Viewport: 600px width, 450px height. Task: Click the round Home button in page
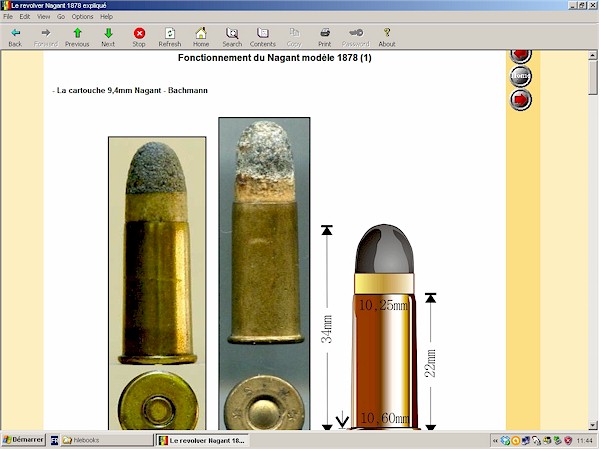[x=521, y=76]
